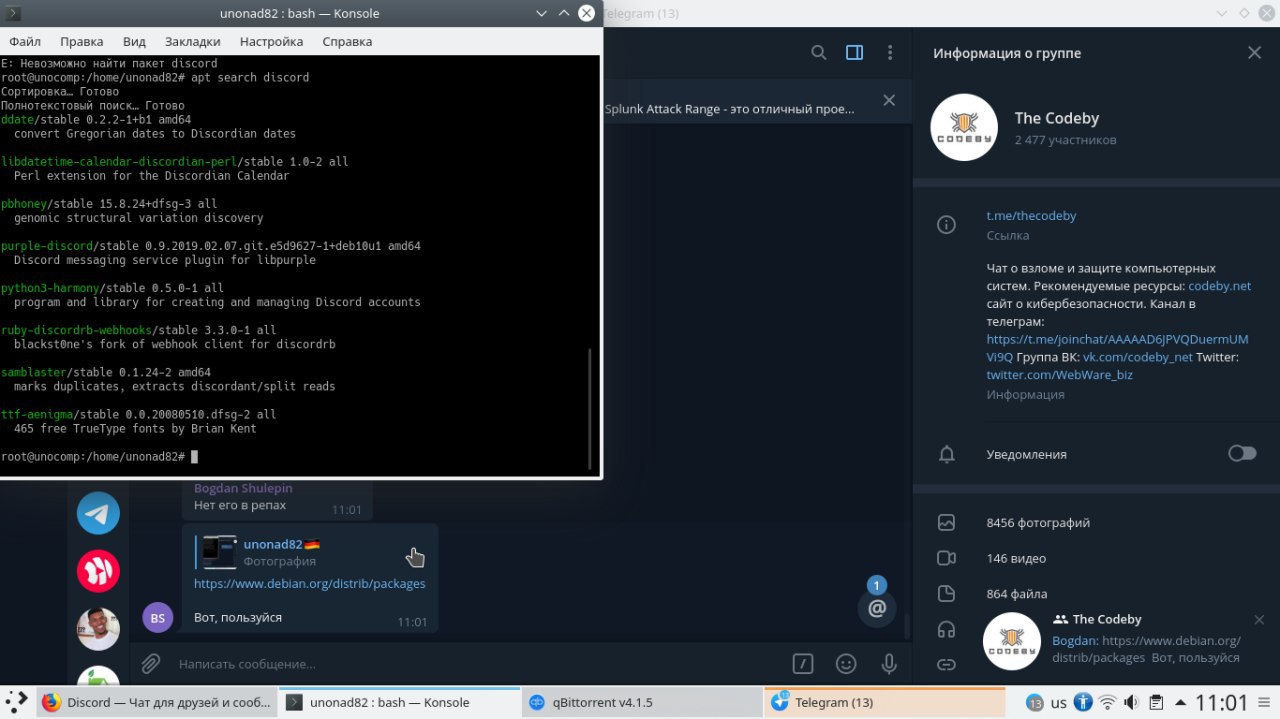
Task: Switch to the Telegram (13) taskbar entry
Action: [x=884, y=702]
